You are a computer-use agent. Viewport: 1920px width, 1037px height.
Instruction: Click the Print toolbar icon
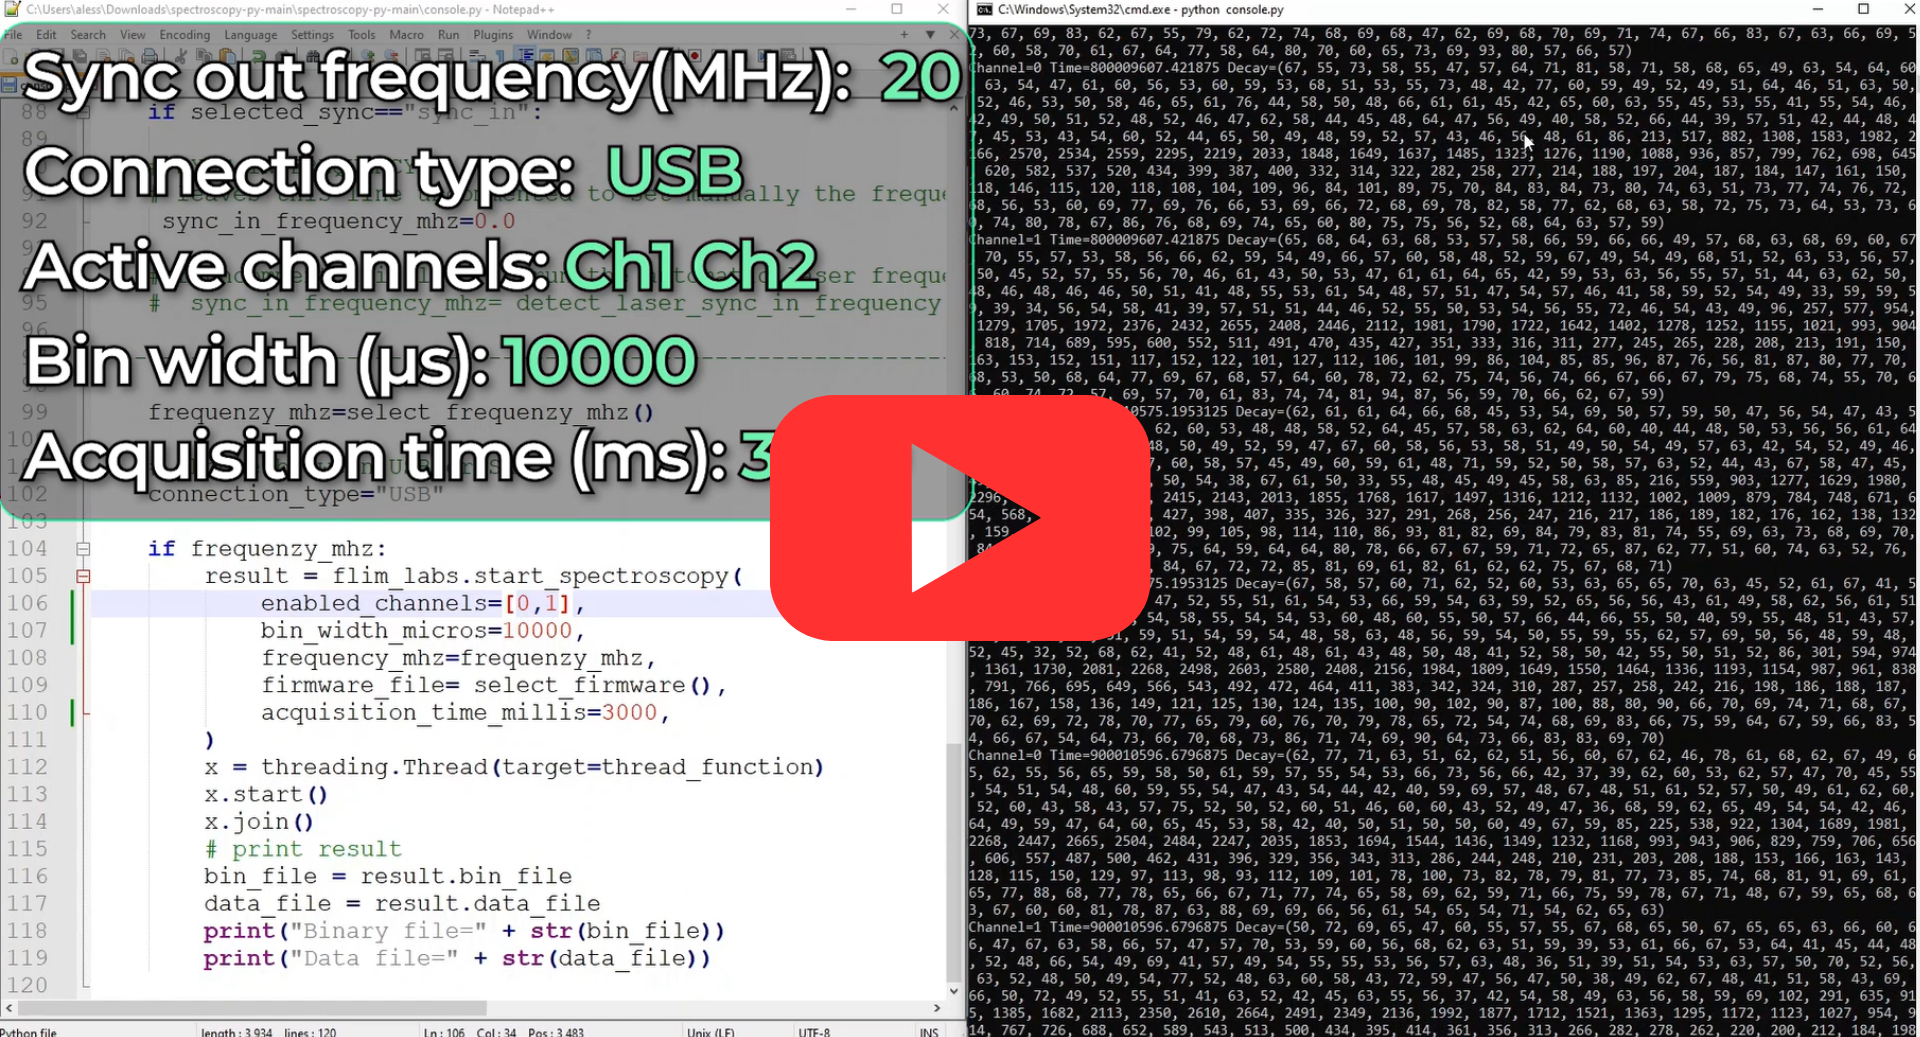tap(149, 57)
